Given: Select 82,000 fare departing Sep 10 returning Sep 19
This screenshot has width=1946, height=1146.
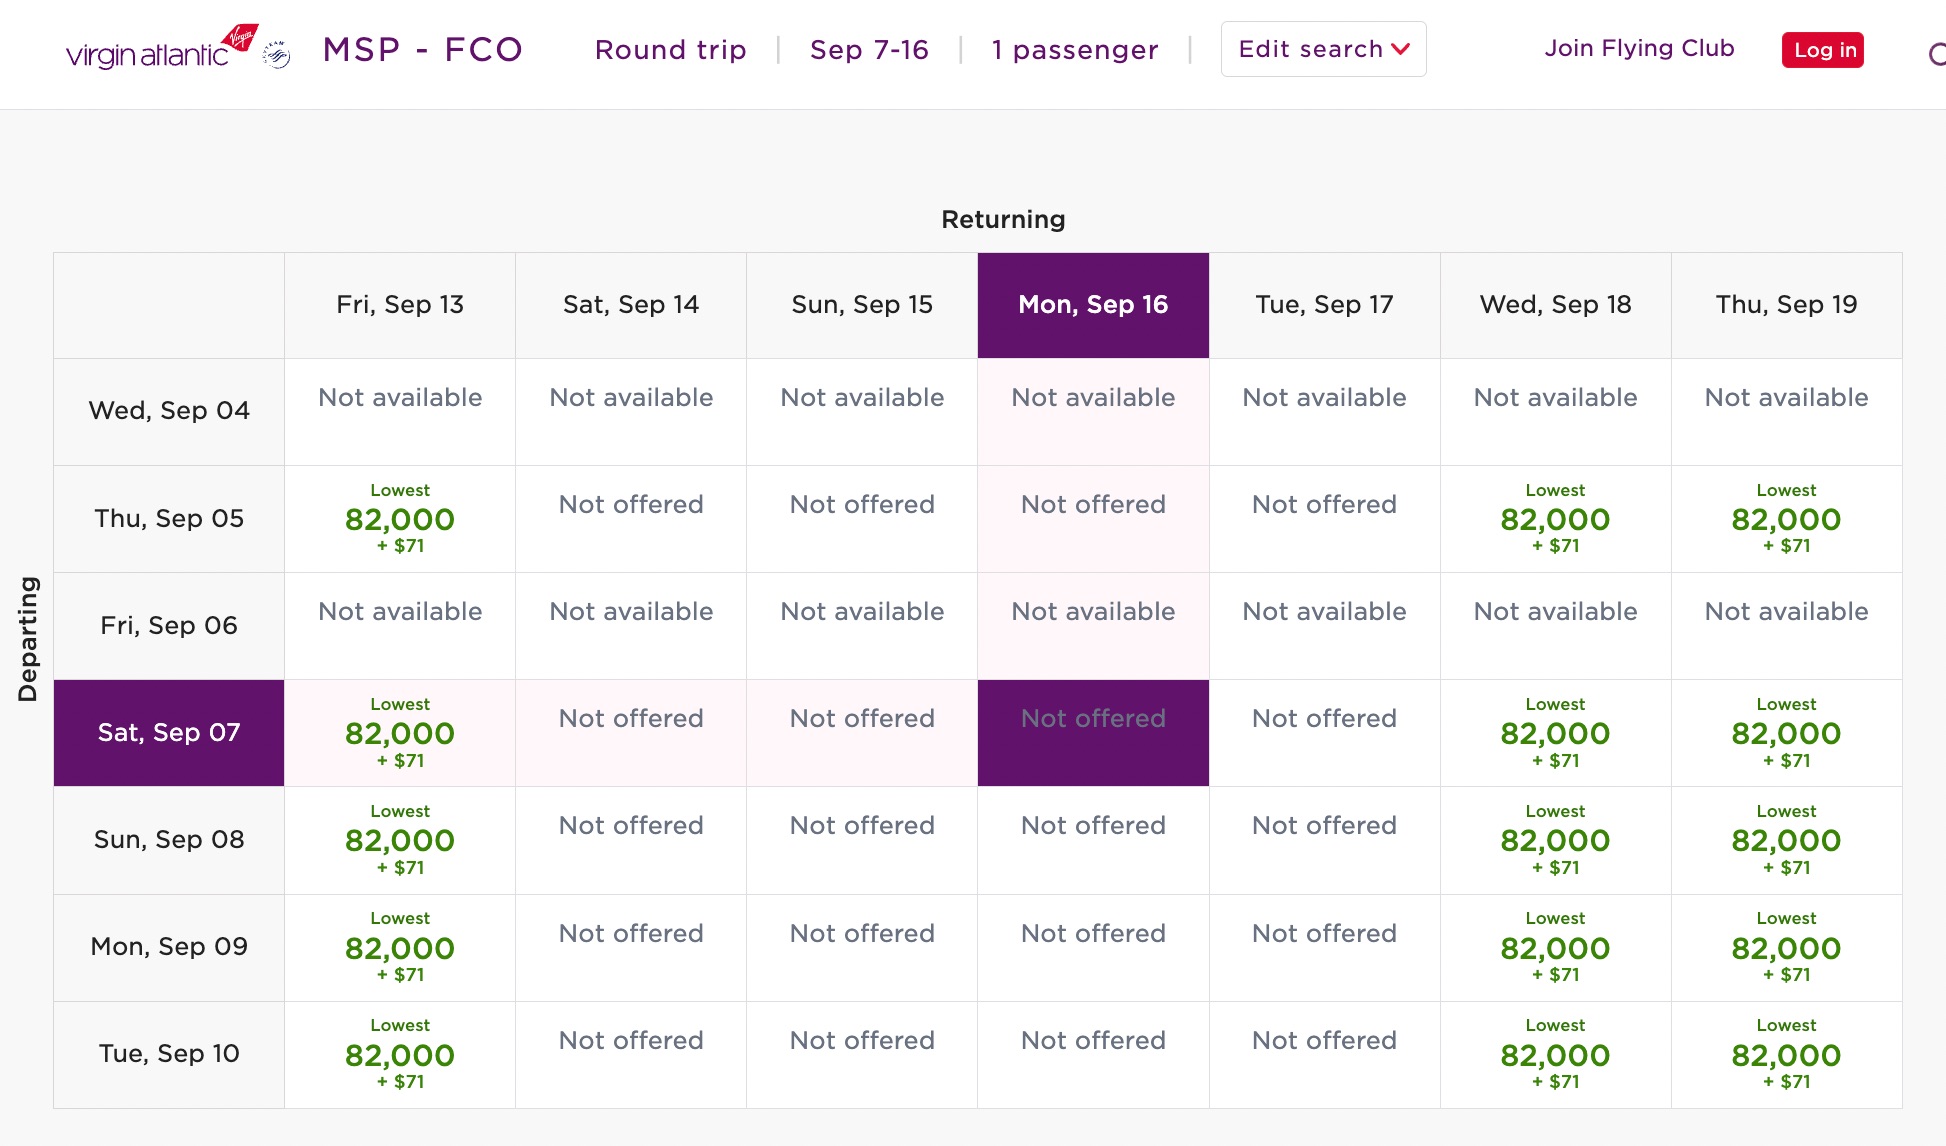Looking at the screenshot, I should tap(1786, 1054).
